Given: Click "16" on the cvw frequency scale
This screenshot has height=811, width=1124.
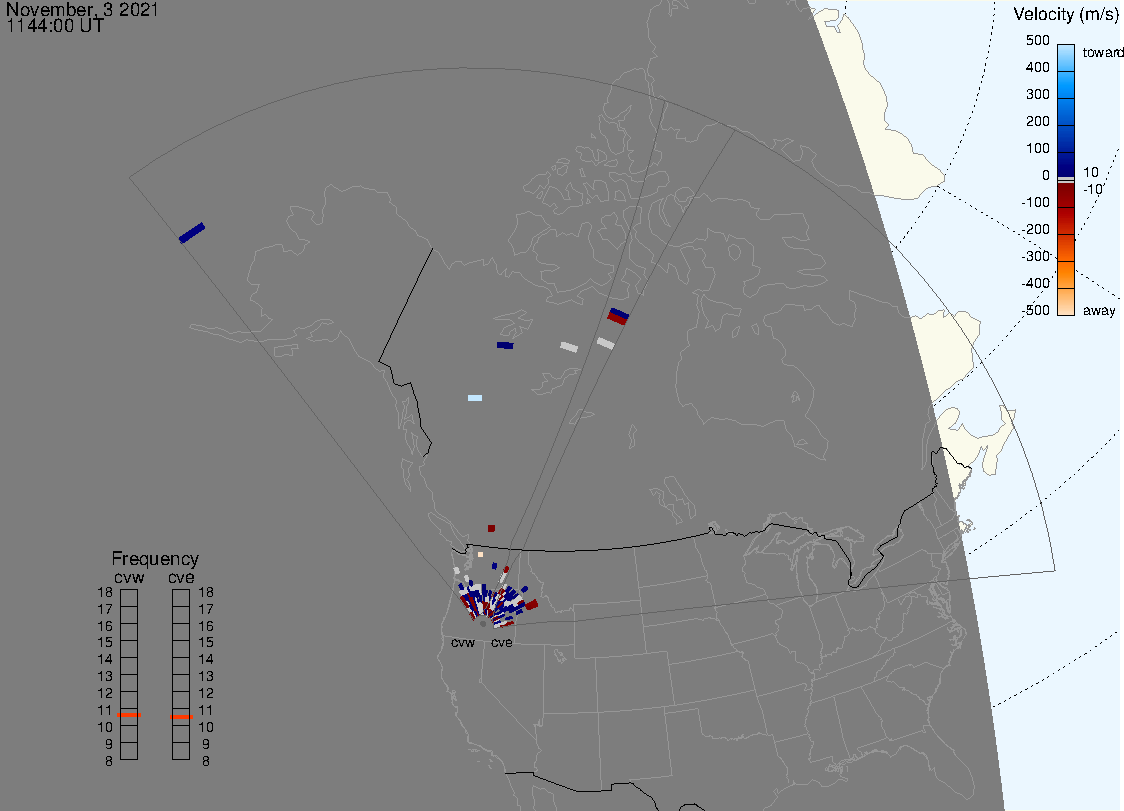Looking at the screenshot, I should [x=105, y=626].
